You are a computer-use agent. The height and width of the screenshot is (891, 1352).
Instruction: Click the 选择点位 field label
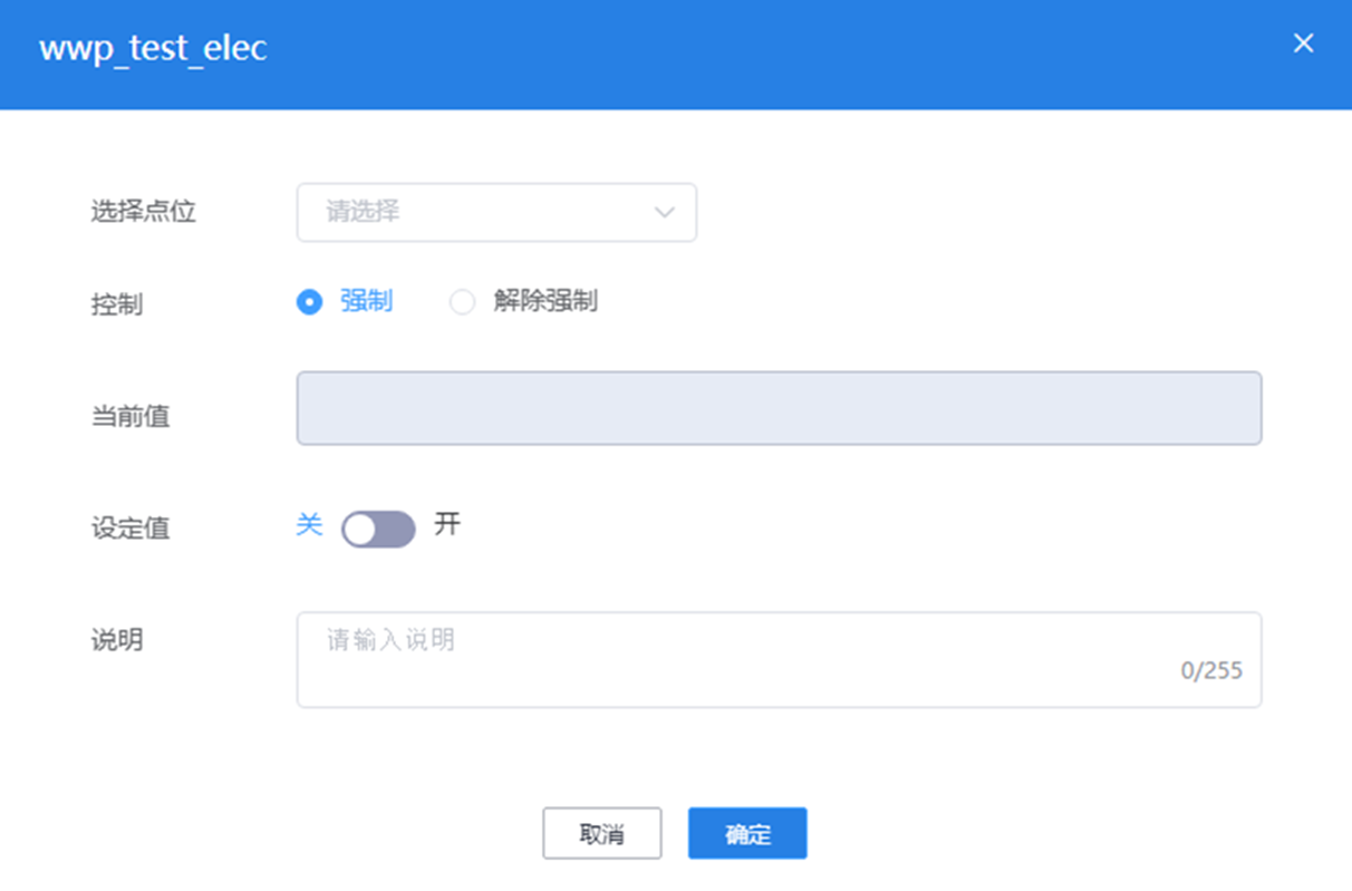click(143, 212)
